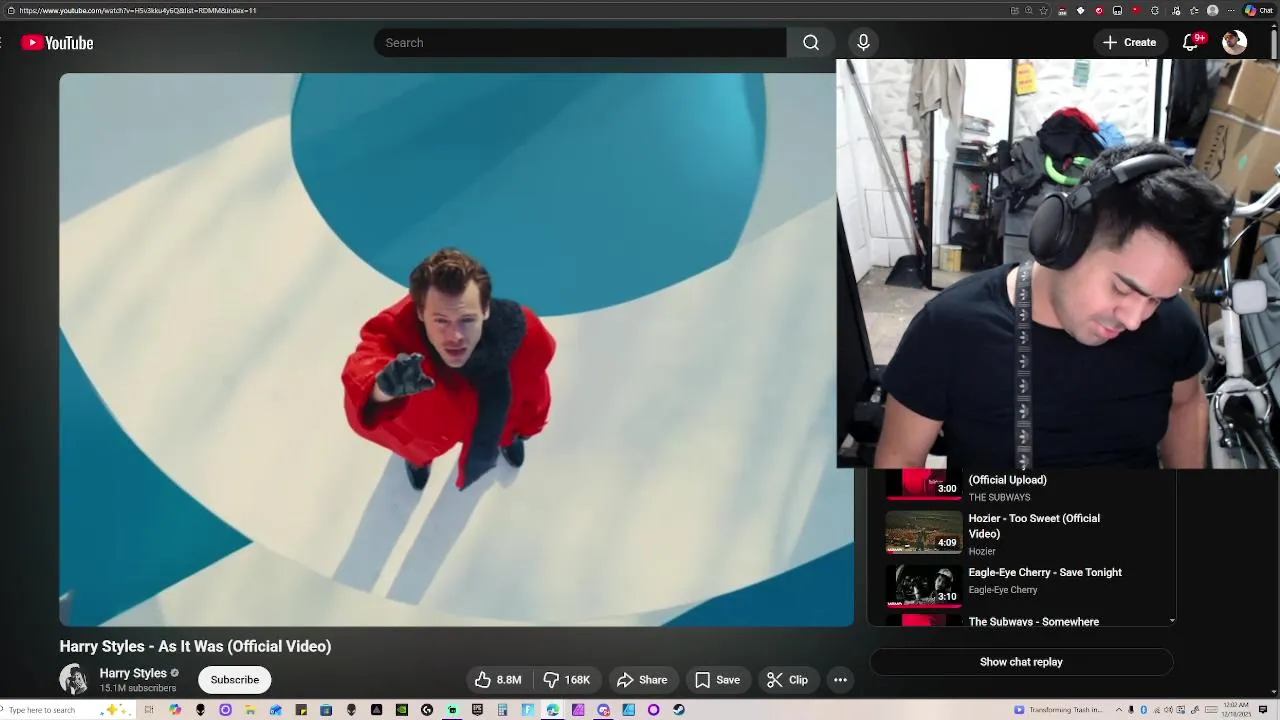
Task: Click the video player to pause playback
Action: click(456, 350)
